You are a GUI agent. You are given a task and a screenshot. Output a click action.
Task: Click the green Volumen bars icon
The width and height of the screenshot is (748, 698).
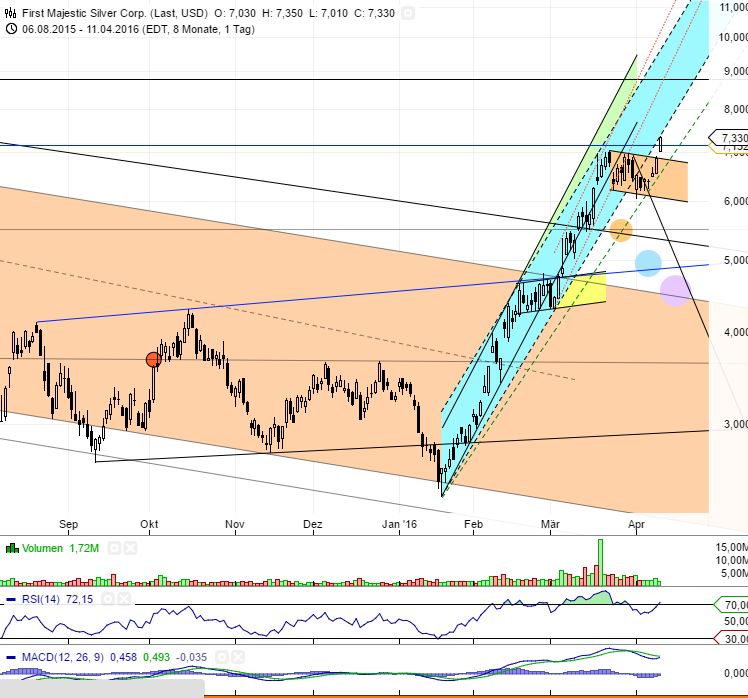click(x=11, y=548)
